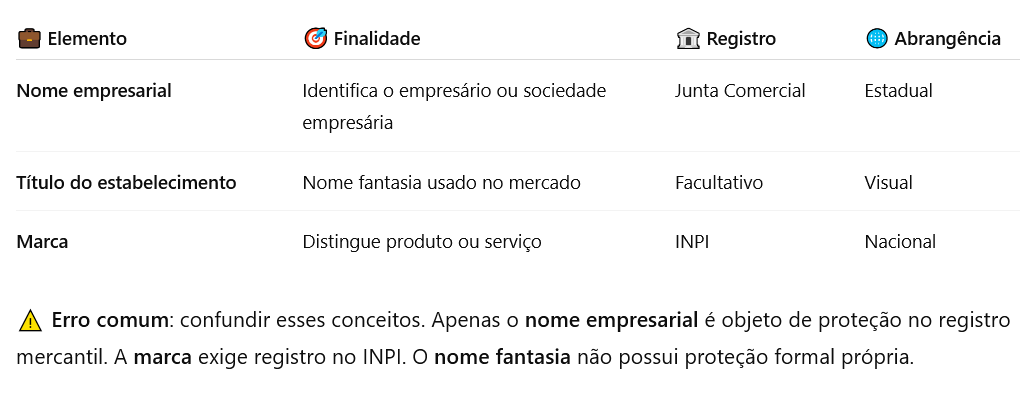The height and width of the screenshot is (393, 1020).
Task: Click the INPI cell in the table
Action: click(692, 242)
